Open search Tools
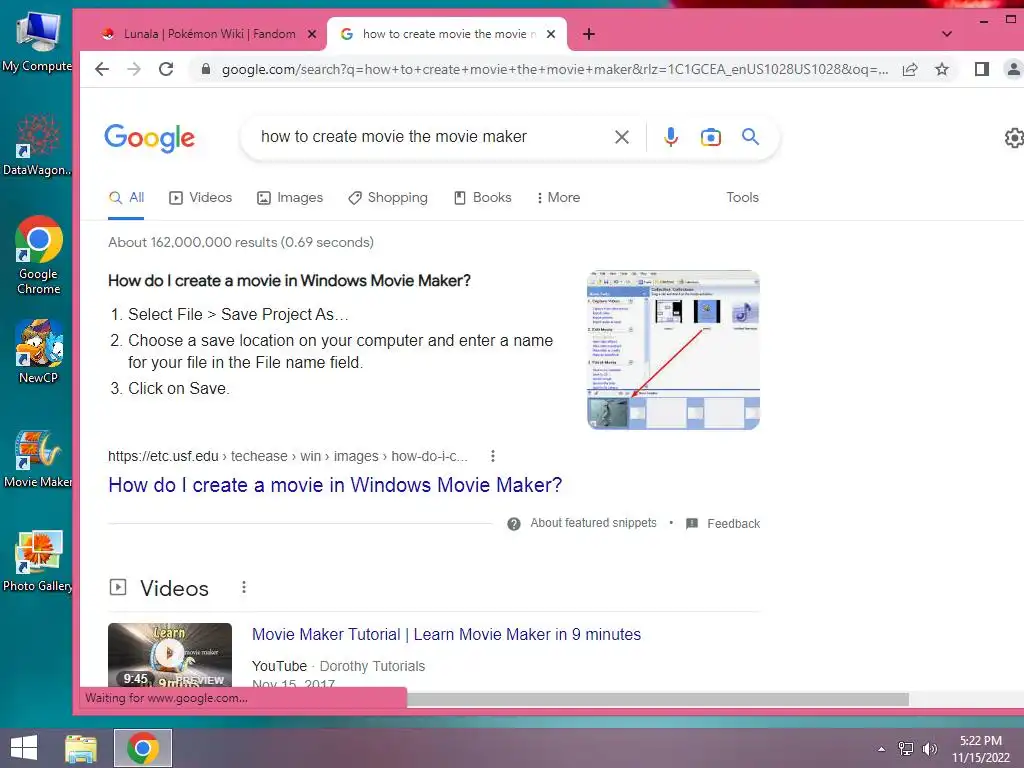 (x=743, y=197)
